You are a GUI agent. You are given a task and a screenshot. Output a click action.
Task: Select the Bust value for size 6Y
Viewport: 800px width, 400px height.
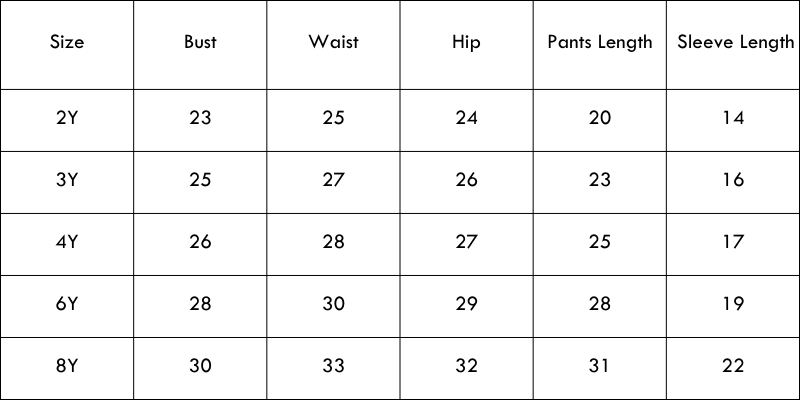(x=200, y=304)
